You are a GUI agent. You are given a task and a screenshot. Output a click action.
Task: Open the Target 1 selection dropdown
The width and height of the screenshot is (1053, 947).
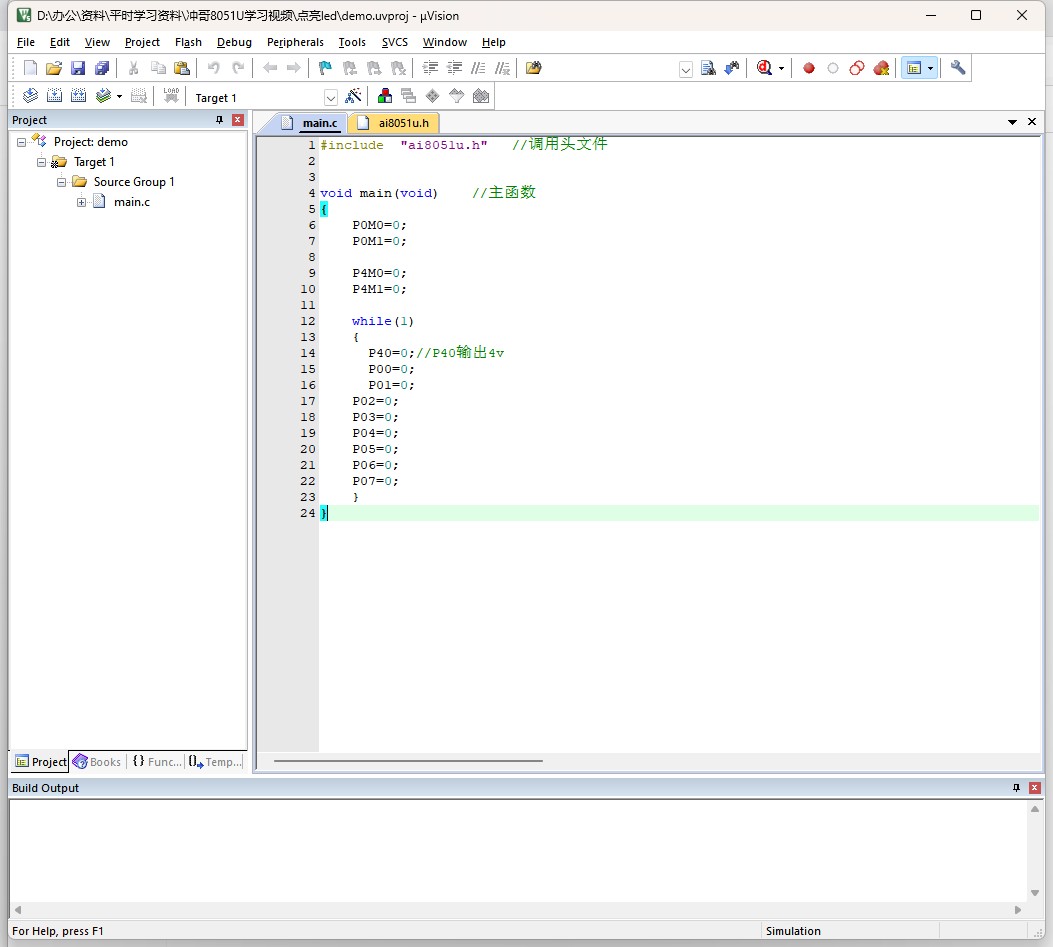330,98
